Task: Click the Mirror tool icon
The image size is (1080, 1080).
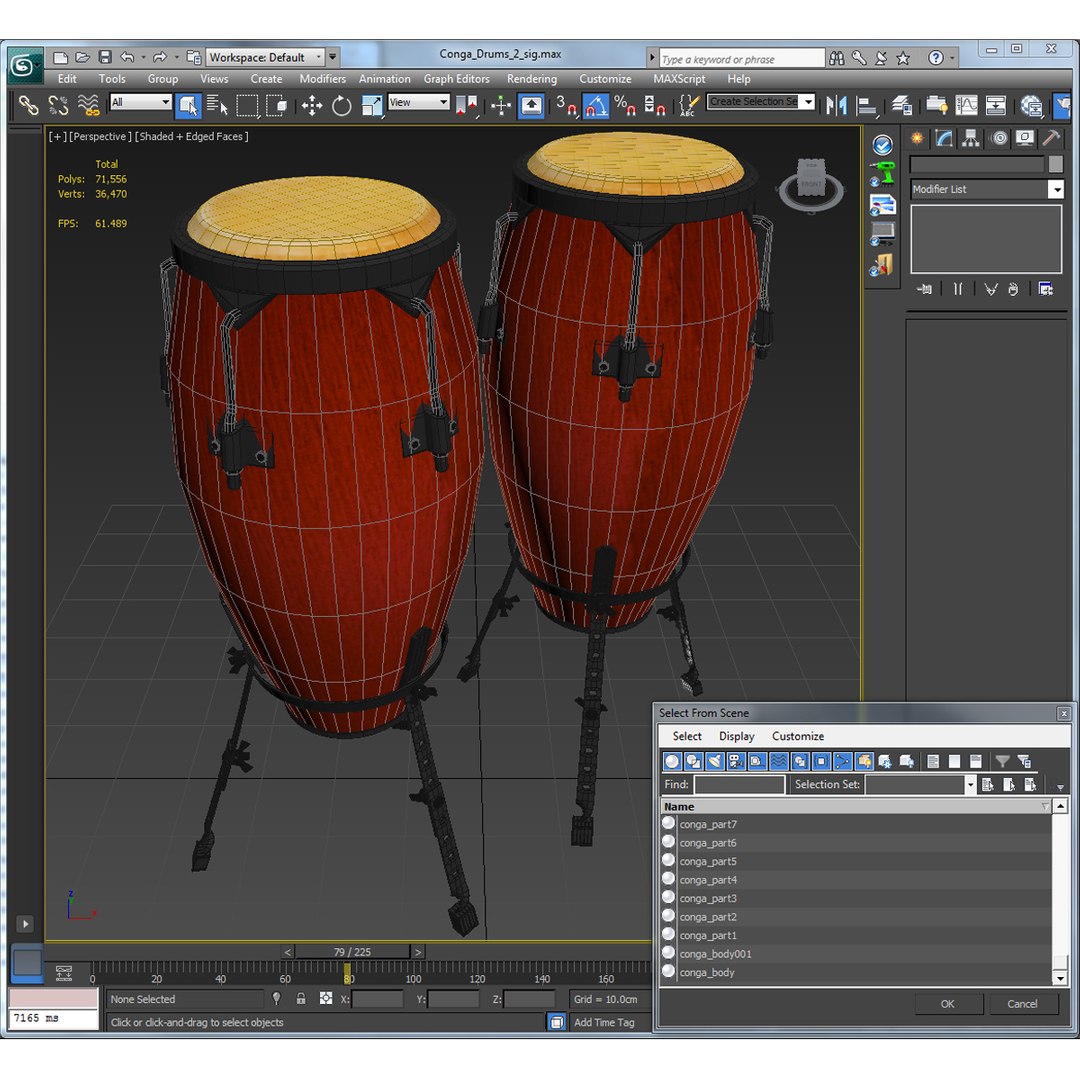Action: tap(835, 105)
